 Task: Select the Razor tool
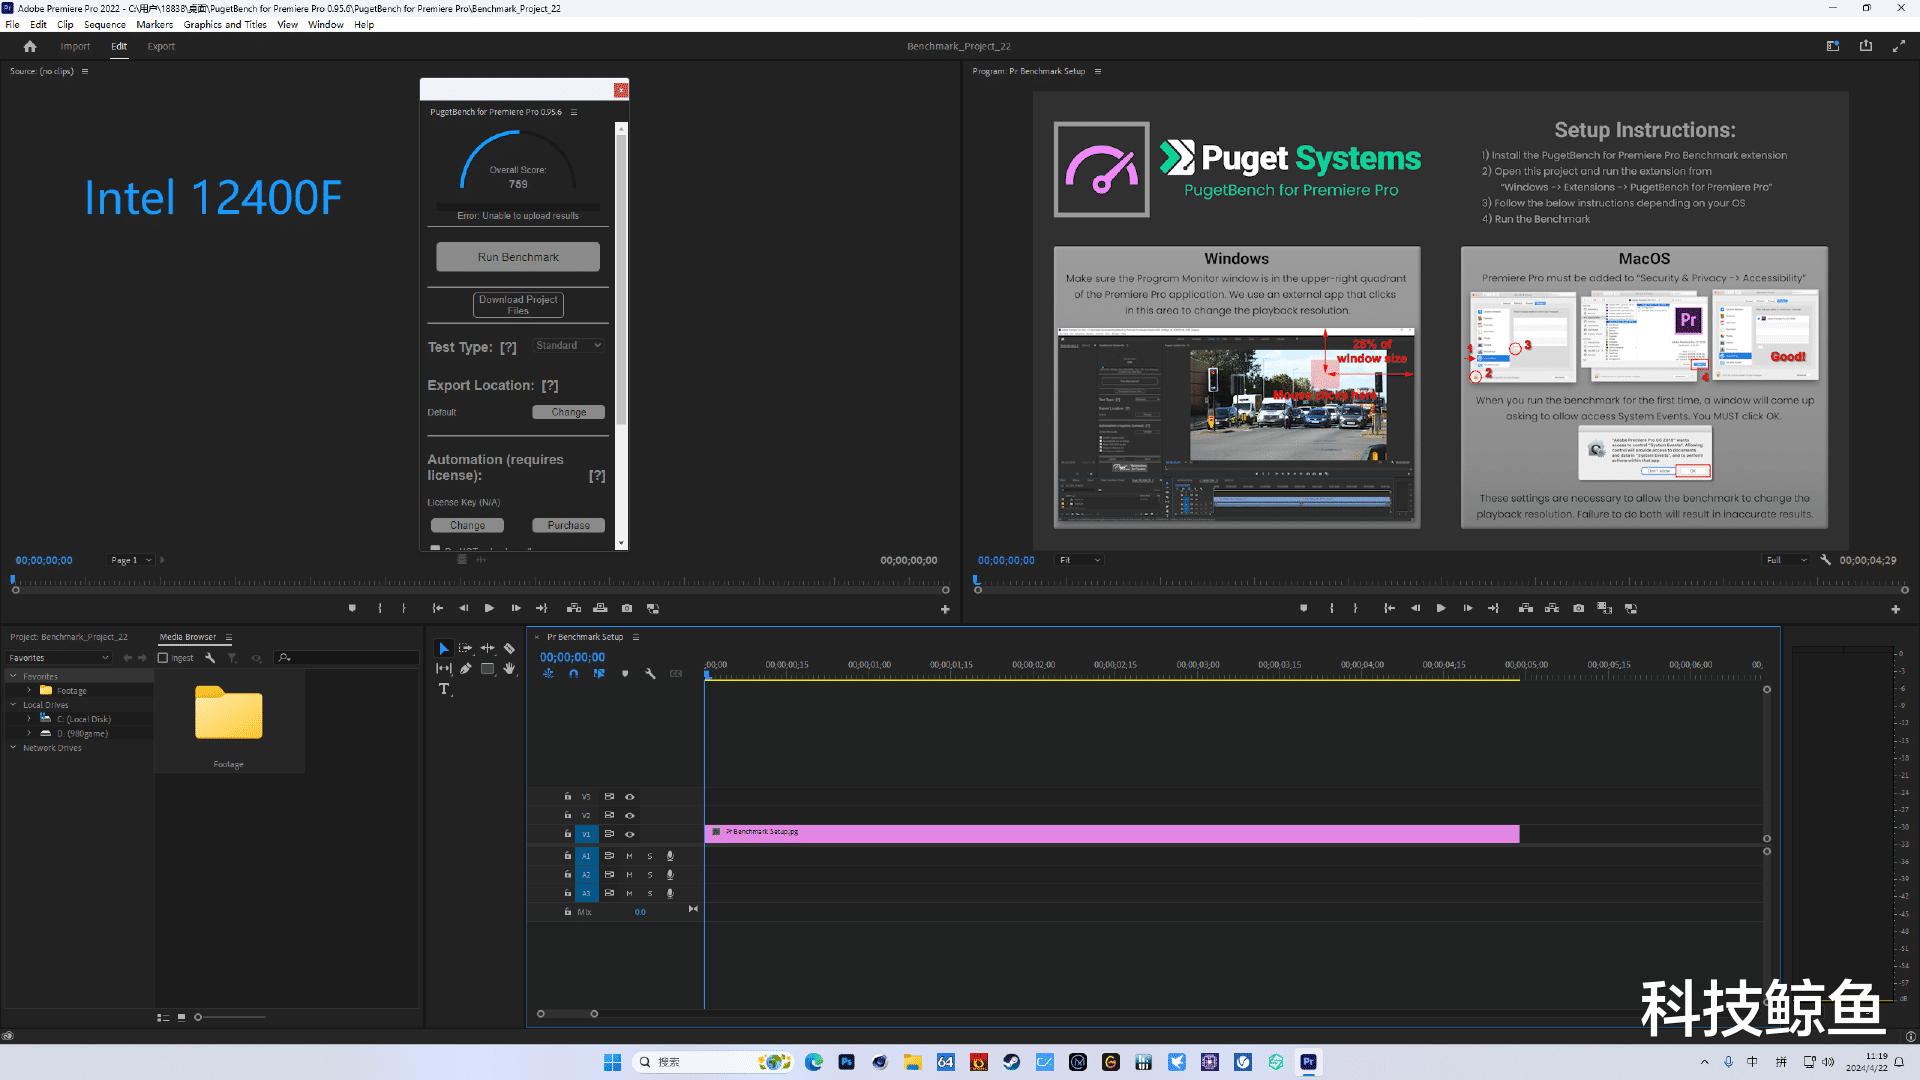(509, 648)
